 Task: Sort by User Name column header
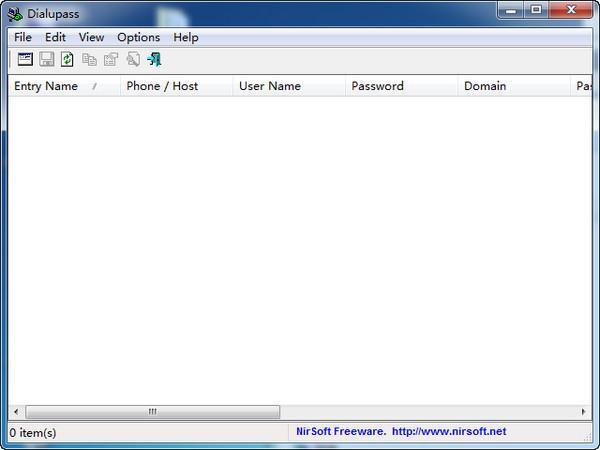click(x=289, y=86)
